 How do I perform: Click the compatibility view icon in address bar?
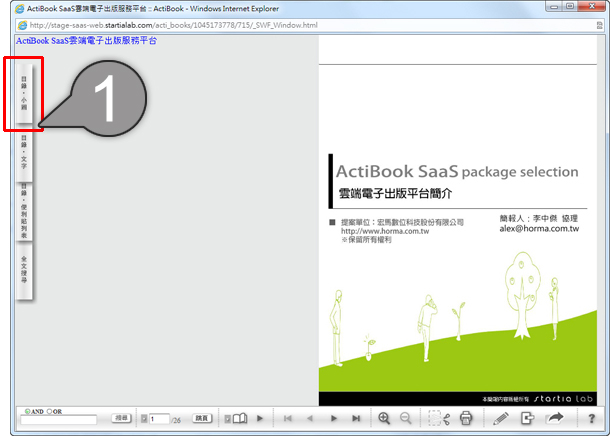(599, 25)
